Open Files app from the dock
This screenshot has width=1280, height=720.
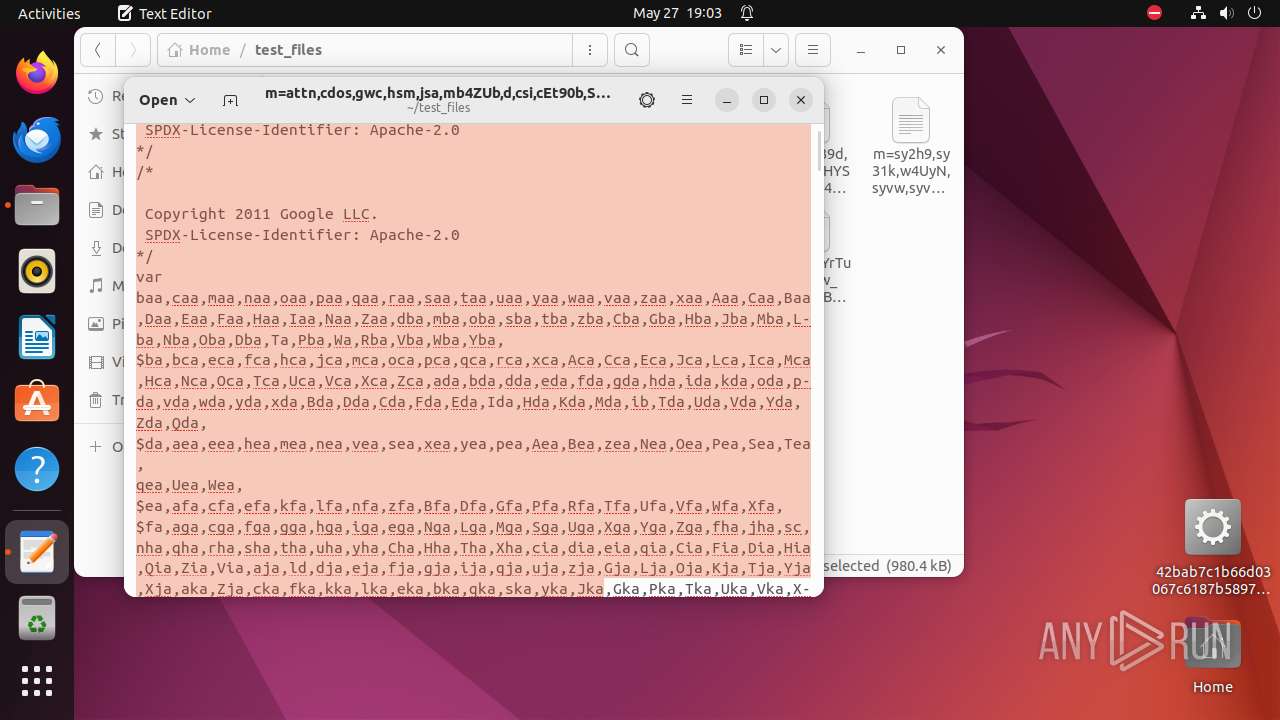pyautogui.click(x=37, y=205)
